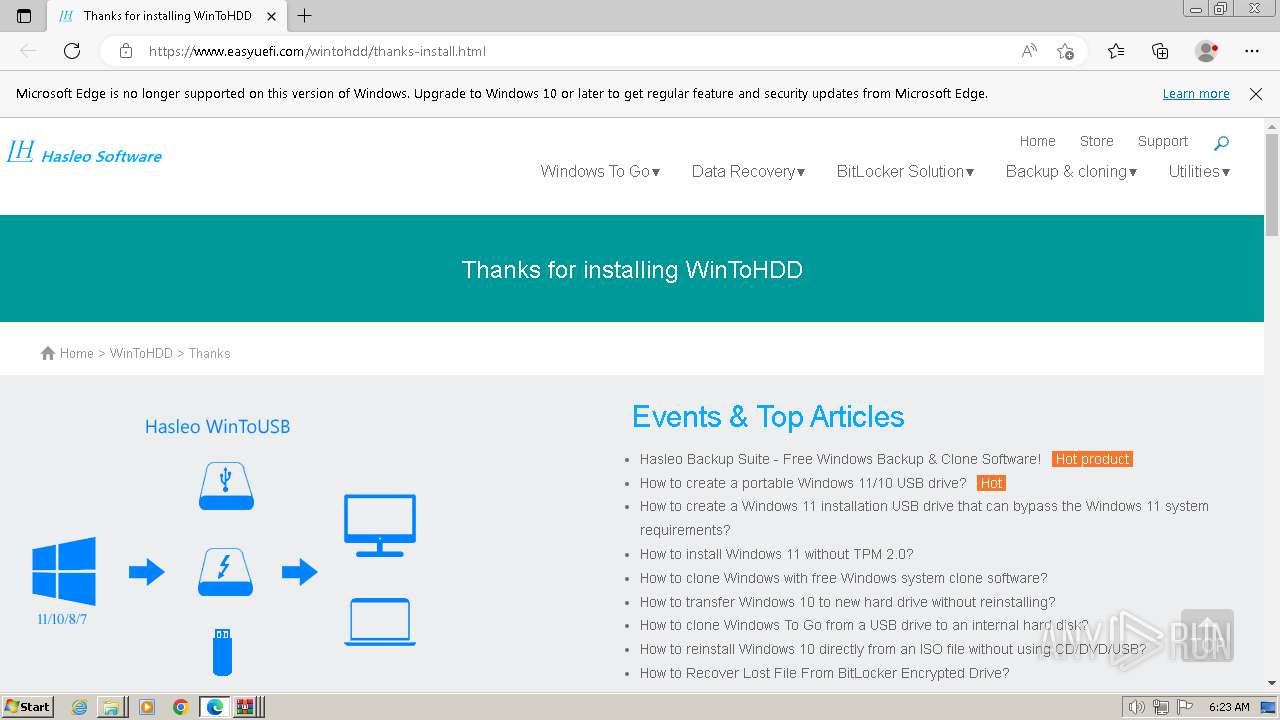
Task: Click the Home breadcrumb house icon
Action: (48, 353)
